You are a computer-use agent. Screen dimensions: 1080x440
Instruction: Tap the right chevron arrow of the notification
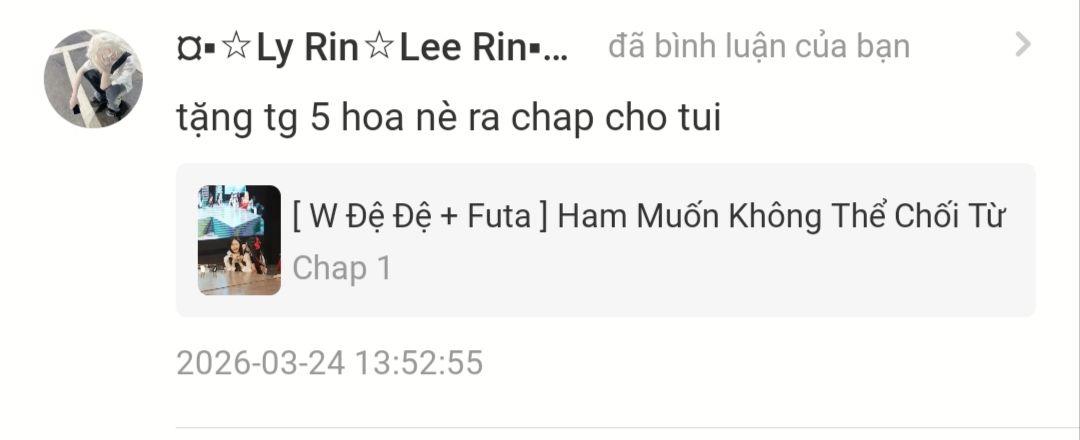tap(1024, 45)
